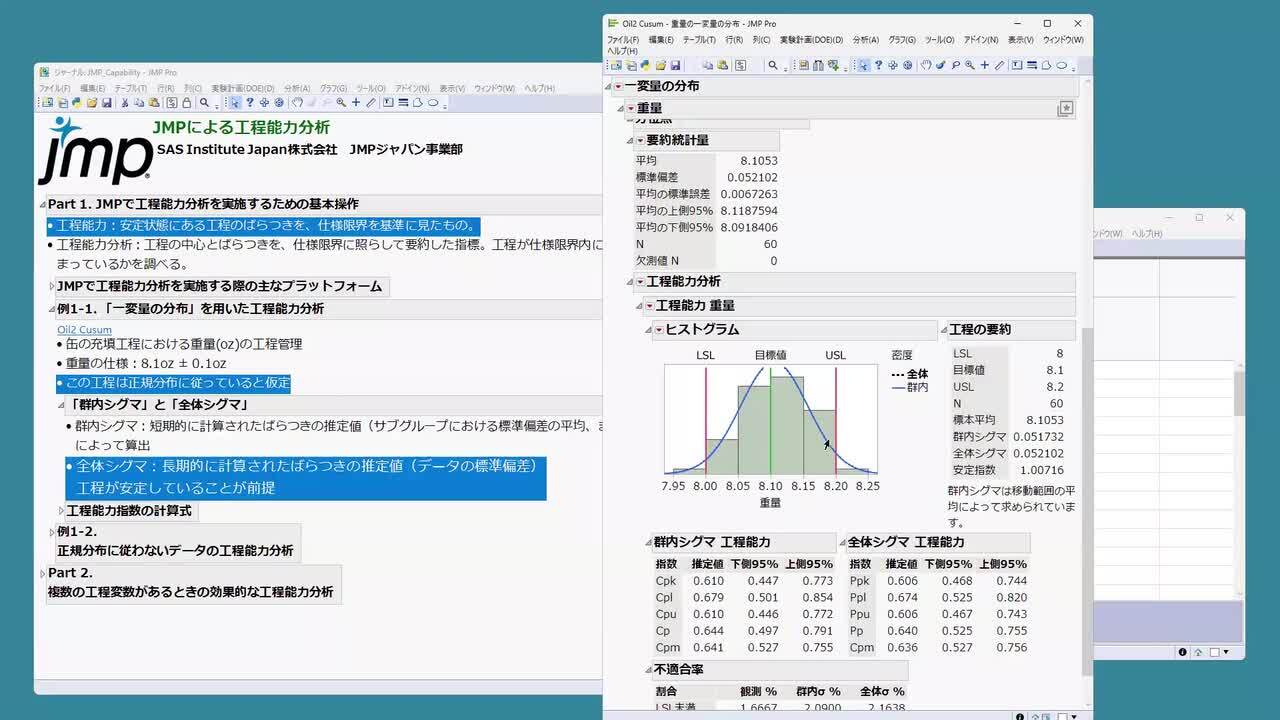Collapse the 群内シグマ 工程能力 table
The width and height of the screenshot is (1280, 720).
click(647, 543)
